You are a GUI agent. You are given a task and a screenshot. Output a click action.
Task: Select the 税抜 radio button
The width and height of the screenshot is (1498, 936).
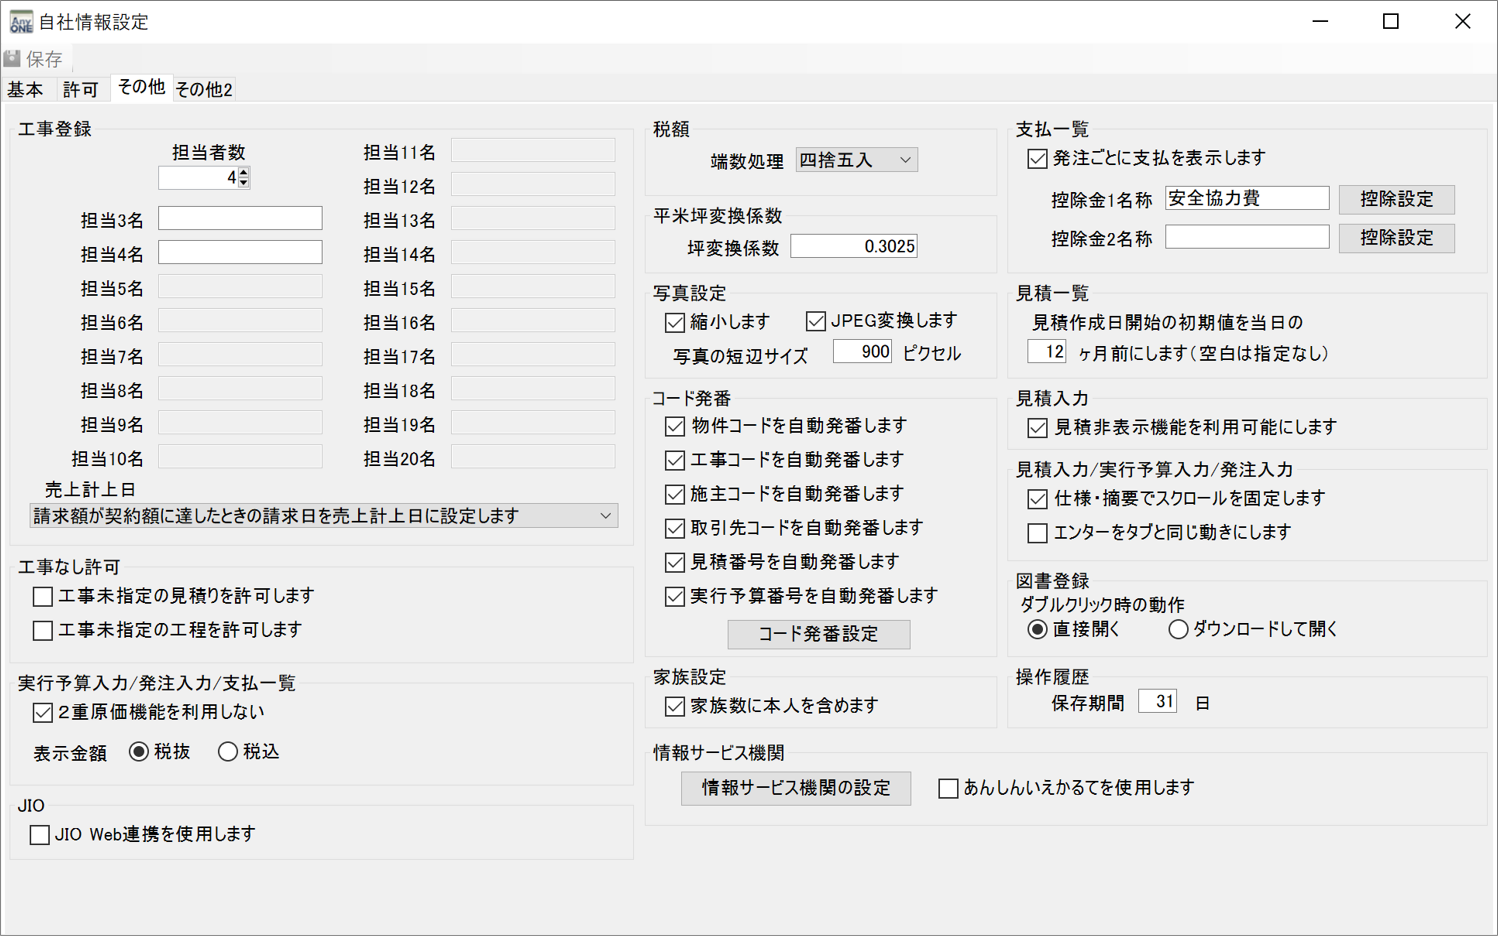[139, 751]
